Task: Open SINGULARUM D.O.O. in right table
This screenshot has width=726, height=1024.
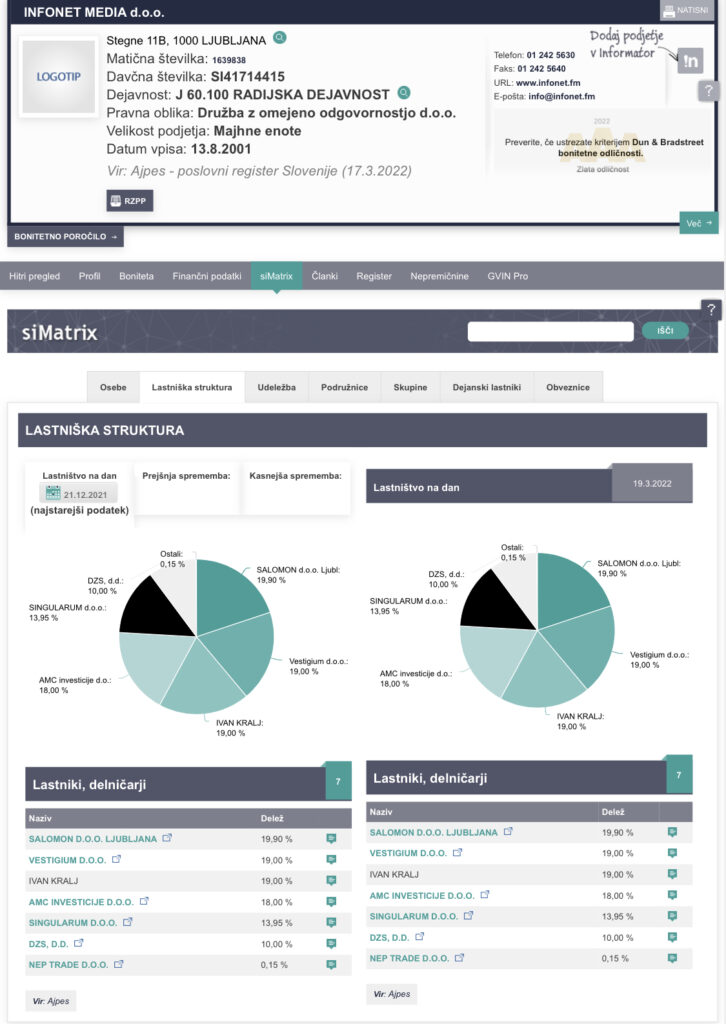Action: (x=413, y=916)
